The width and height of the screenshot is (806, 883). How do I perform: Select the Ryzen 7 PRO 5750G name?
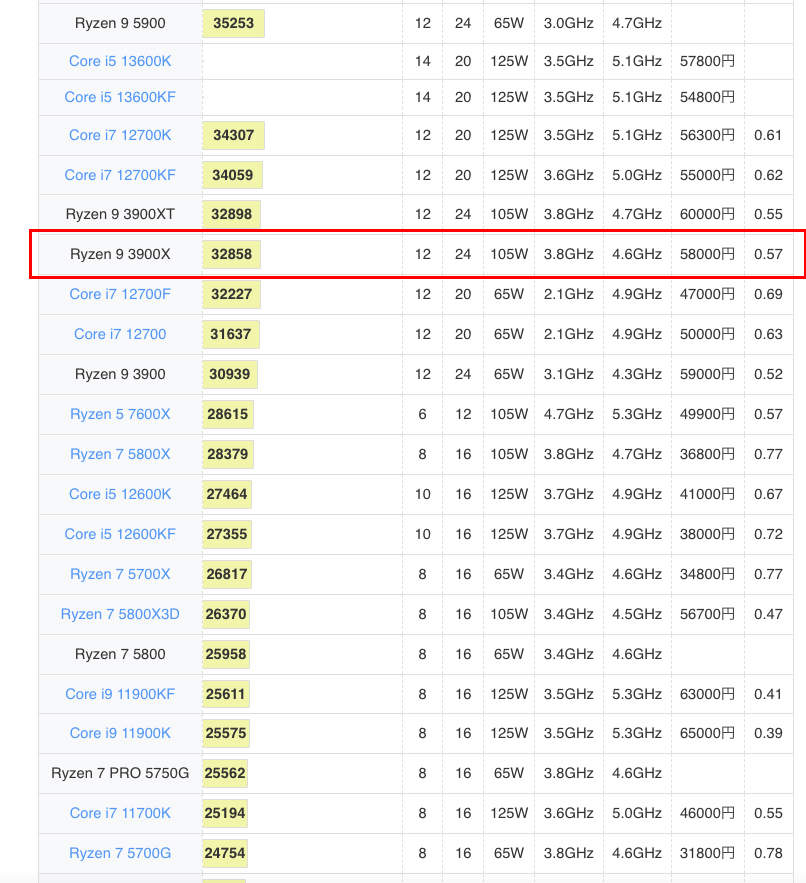click(120, 773)
